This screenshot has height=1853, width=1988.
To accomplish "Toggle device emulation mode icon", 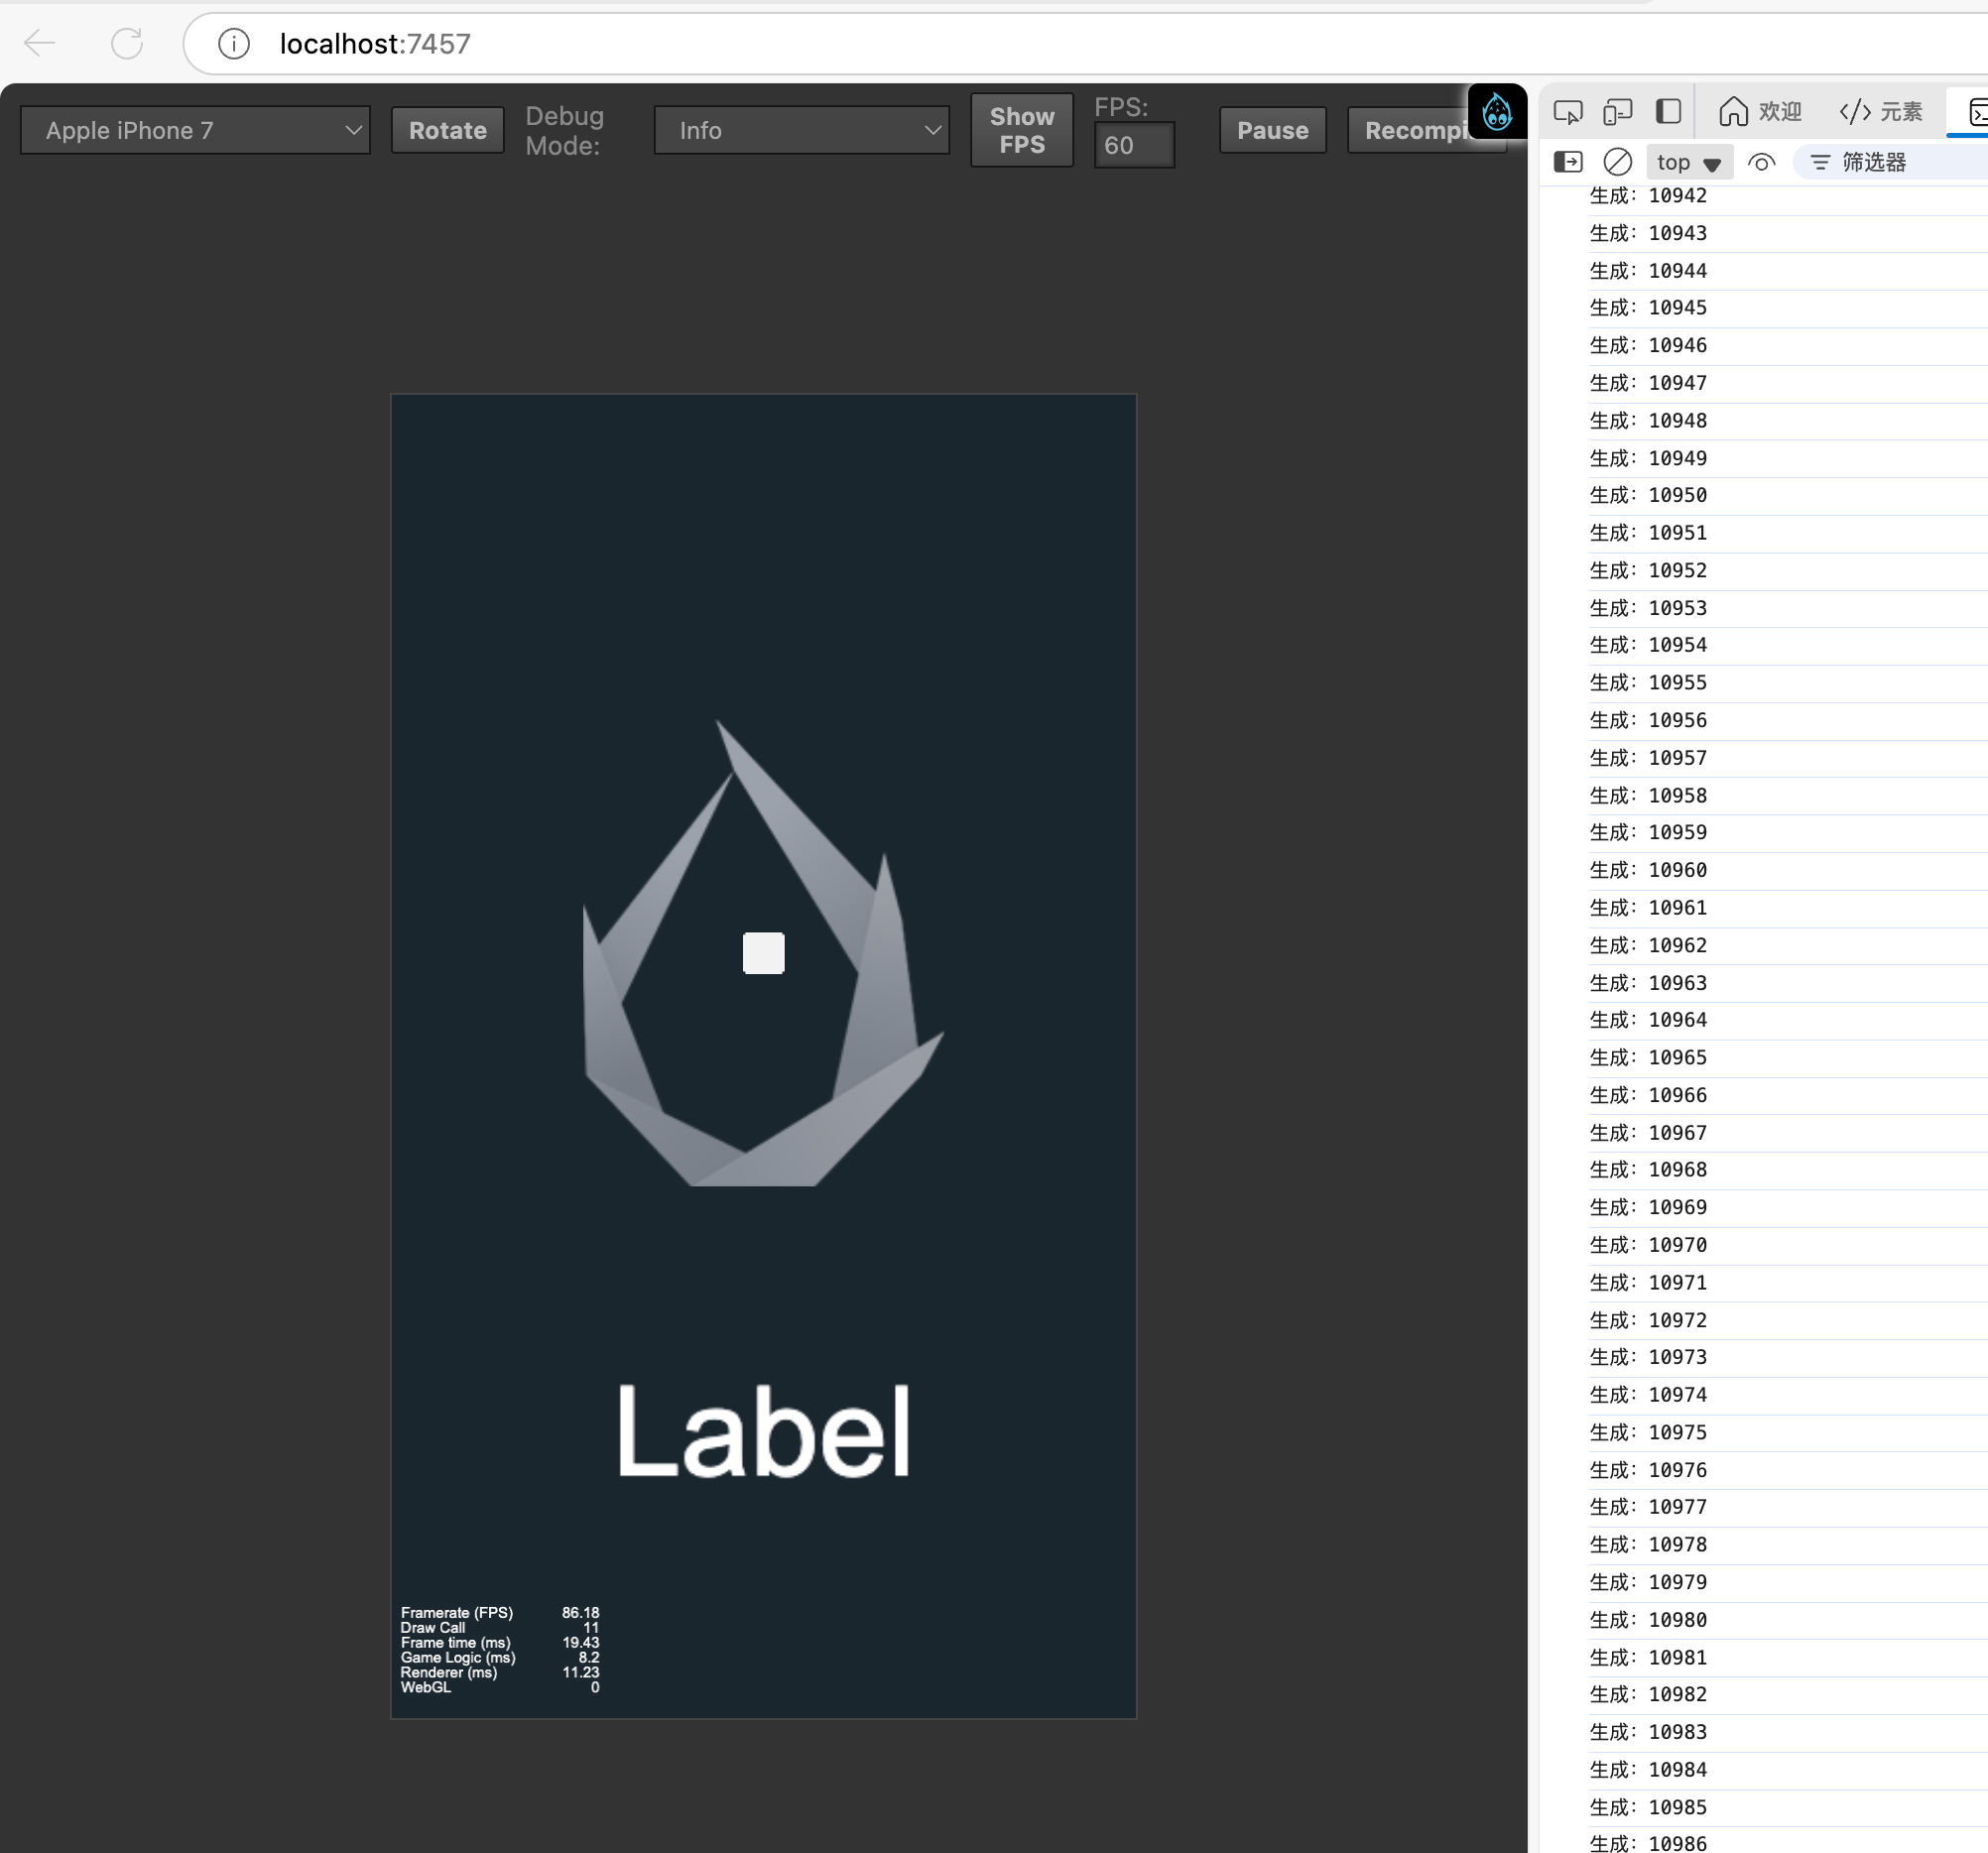I will (1617, 112).
